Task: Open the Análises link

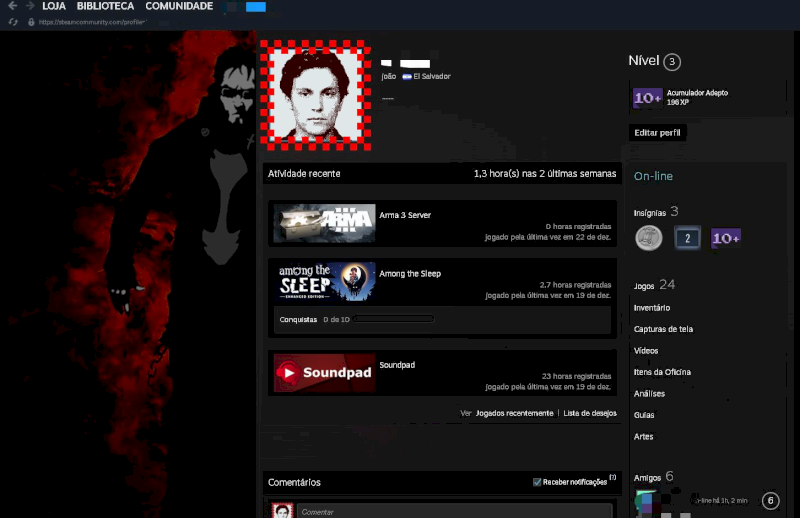Action: pyautogui.click(x=649, y=393)
